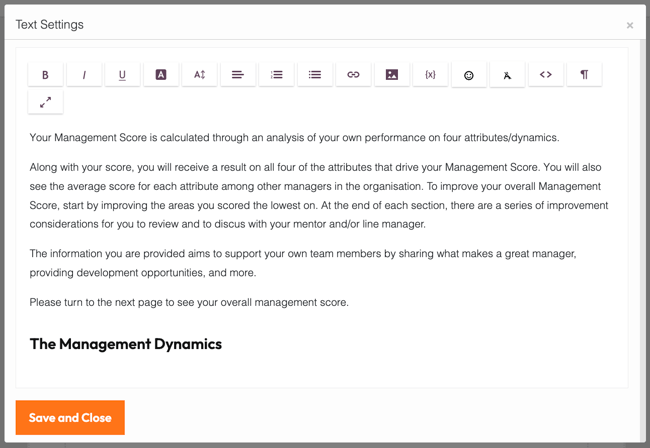Open the text color picker

(161, 75)
